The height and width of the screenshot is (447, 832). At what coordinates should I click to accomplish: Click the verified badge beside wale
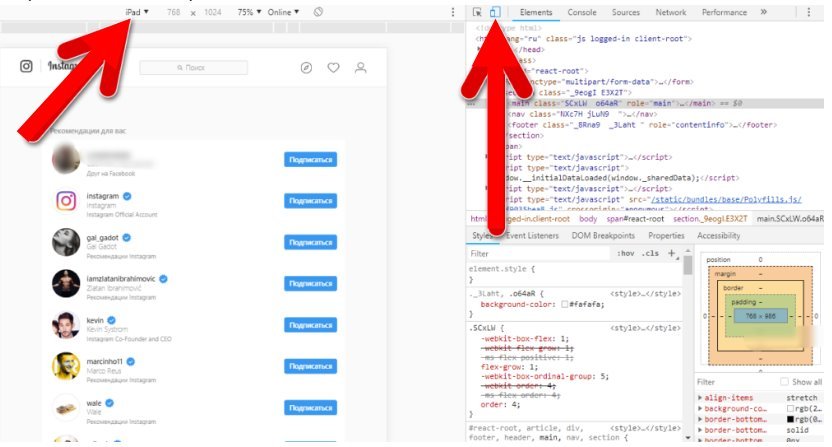point(109,403)
